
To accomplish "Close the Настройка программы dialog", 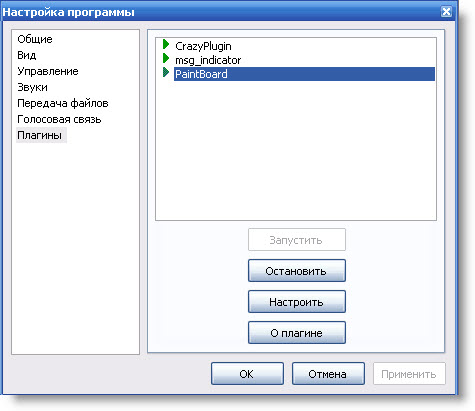I will point(446,12).
